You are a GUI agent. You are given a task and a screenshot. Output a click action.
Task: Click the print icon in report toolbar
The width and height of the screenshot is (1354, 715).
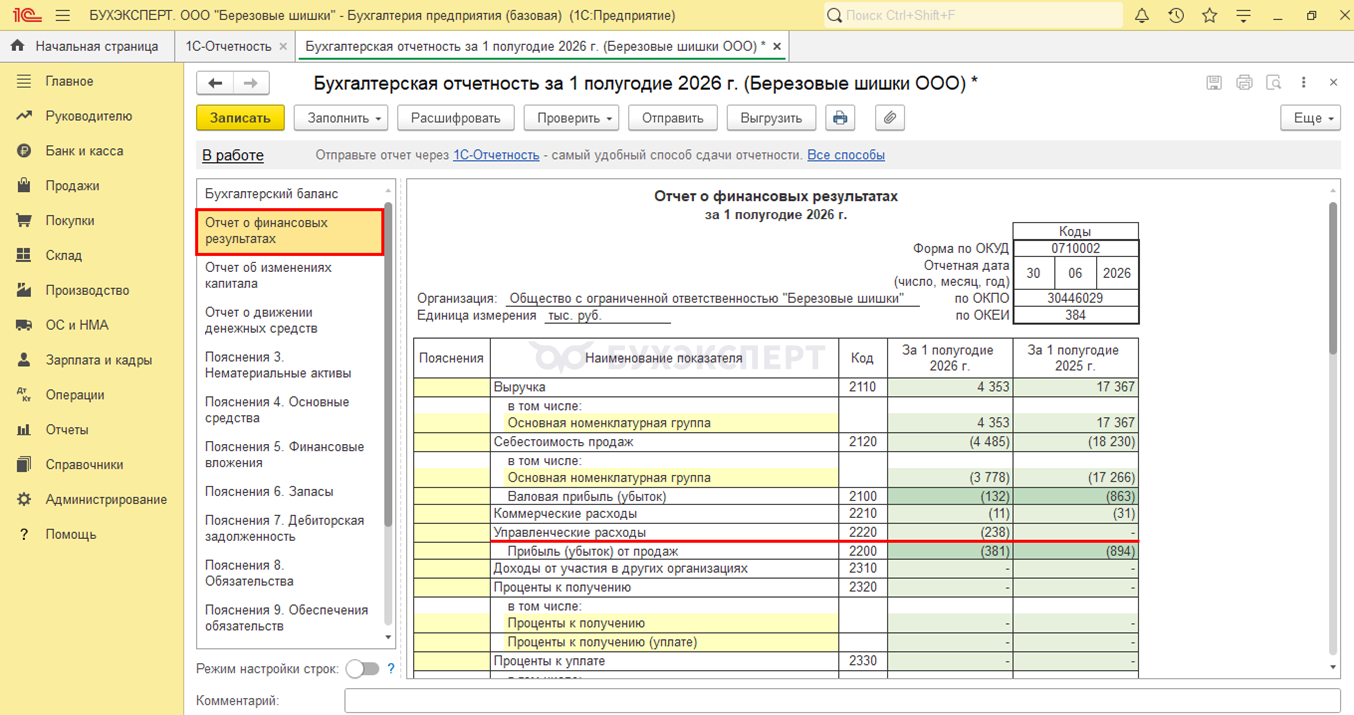(840, 118)
